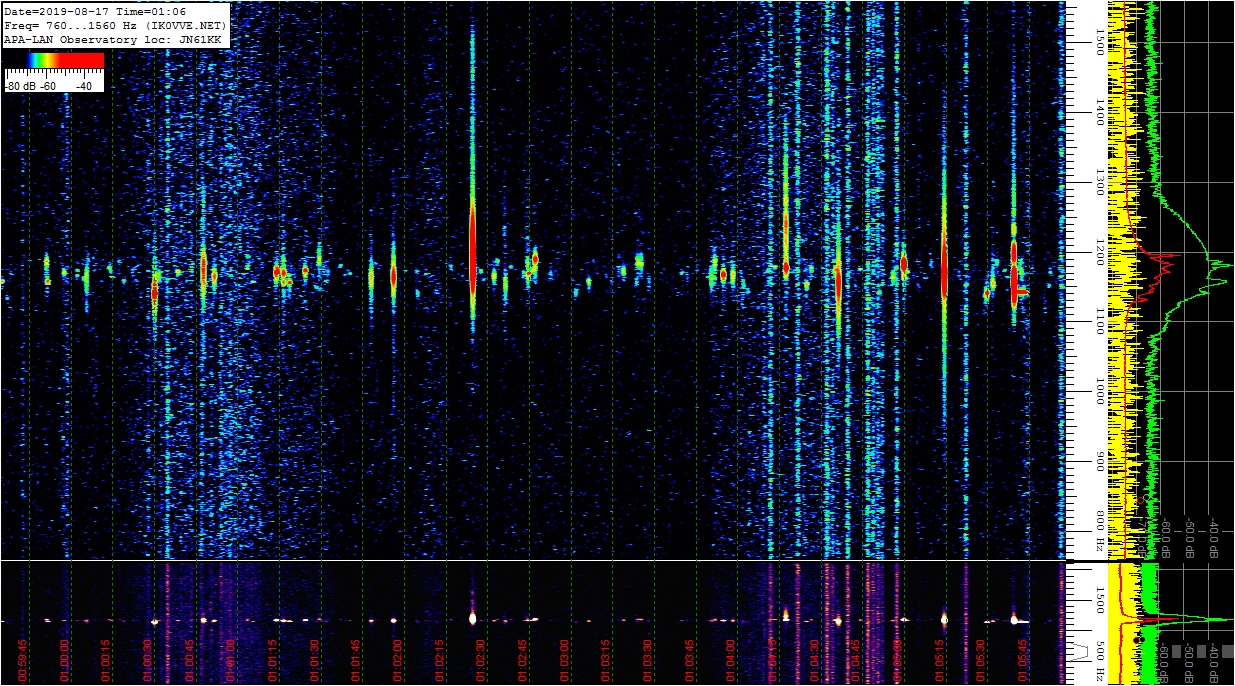Click the 01:03:30 time label
Viewport: 1235px width, 686px height.
click(648, 661)
